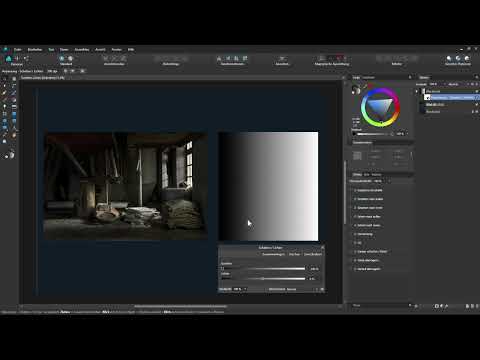The height and width of the screenshot is (360, 480).
Task: Open the Hilfe menu
Action: pyautogui.click(x=131, y=50)
